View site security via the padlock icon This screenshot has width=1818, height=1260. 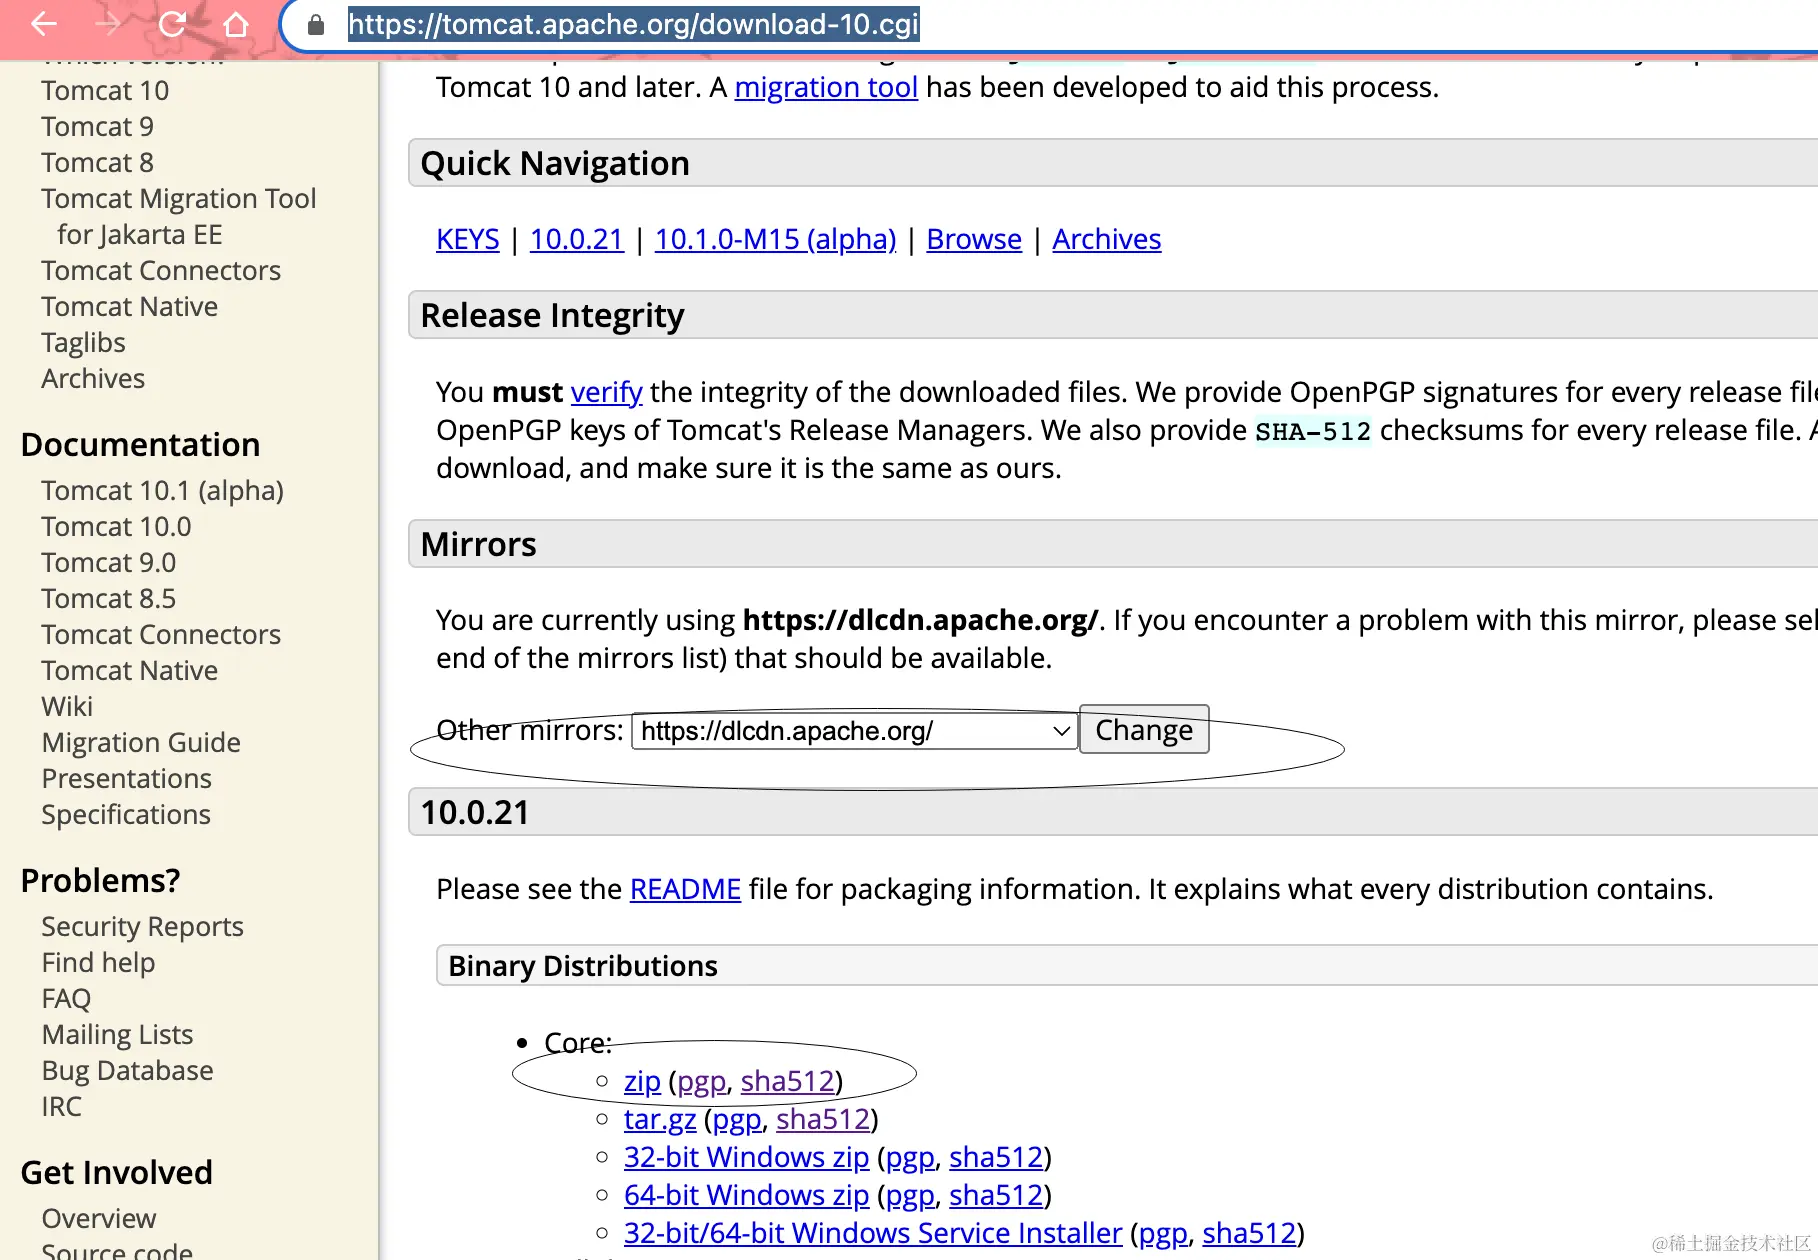point(316,25)
